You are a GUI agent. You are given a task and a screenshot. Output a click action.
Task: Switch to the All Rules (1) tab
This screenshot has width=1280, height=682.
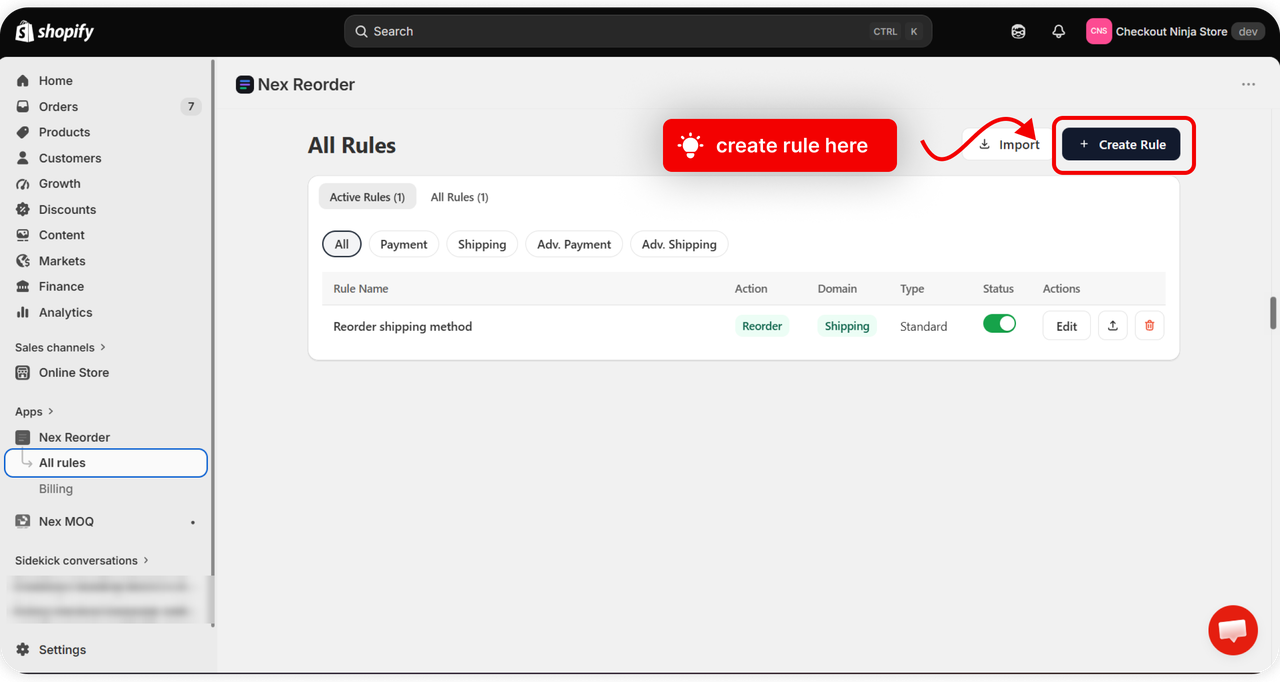tap(459, 197)
